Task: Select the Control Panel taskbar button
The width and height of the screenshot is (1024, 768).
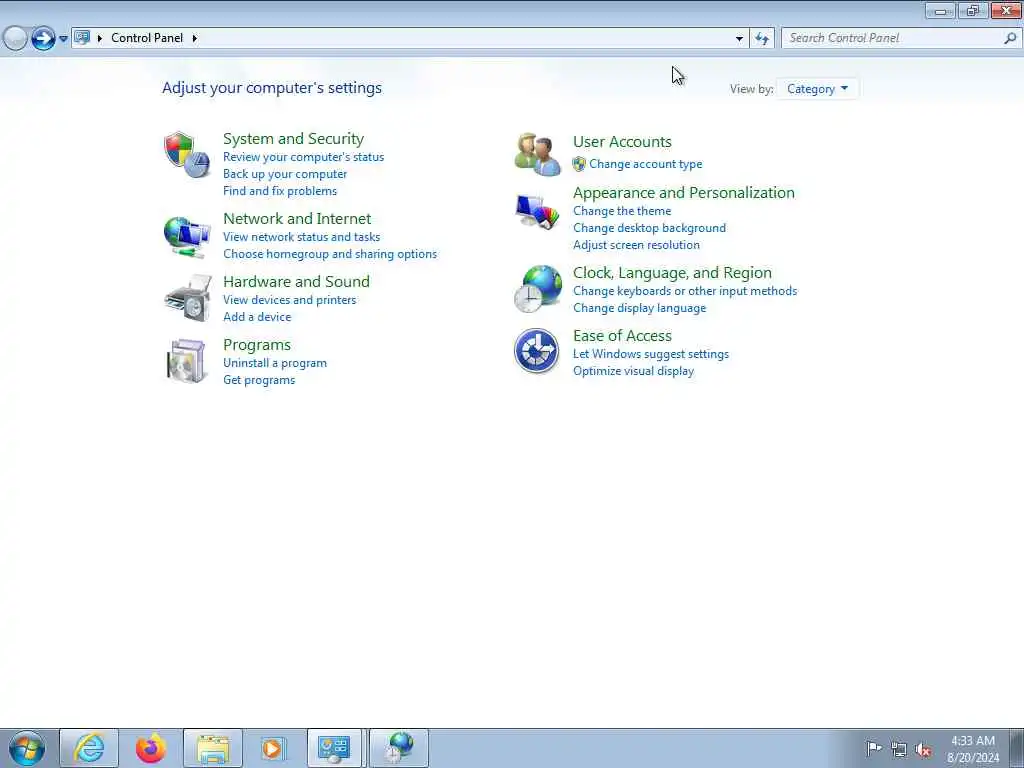Action: click(x=334, y=748)
